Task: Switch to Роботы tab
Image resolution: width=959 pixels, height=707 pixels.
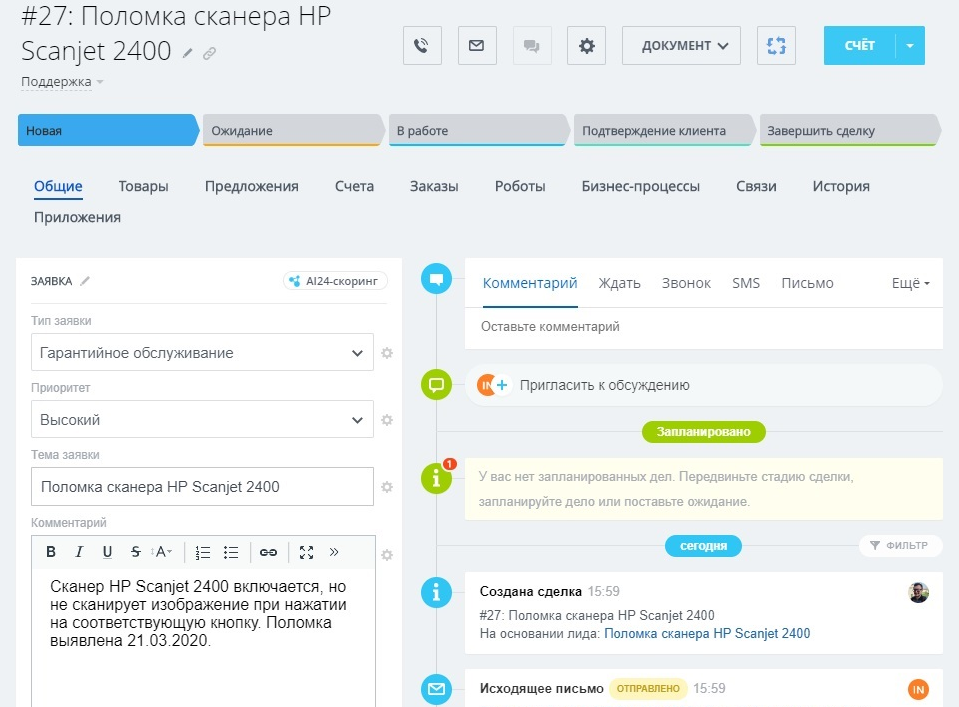Action: coord(520,187)
